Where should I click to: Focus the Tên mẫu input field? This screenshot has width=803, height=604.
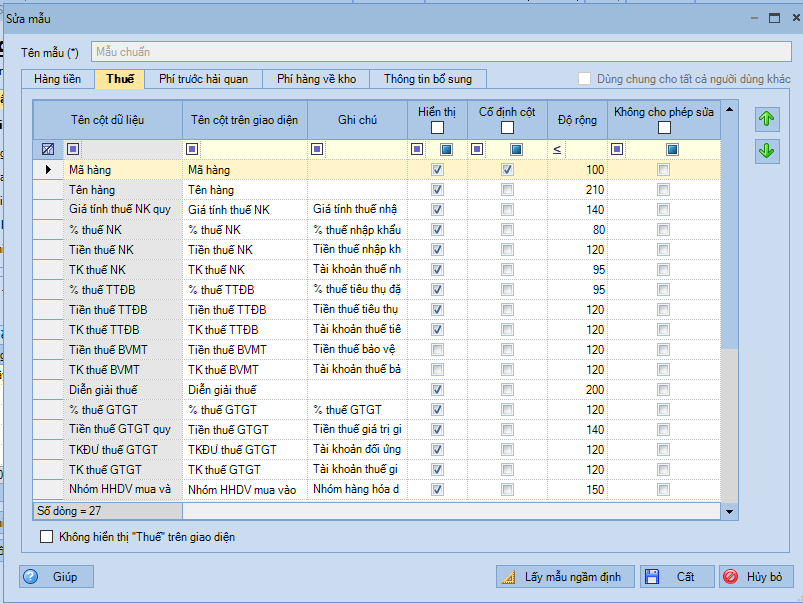[x=441, y=52]
